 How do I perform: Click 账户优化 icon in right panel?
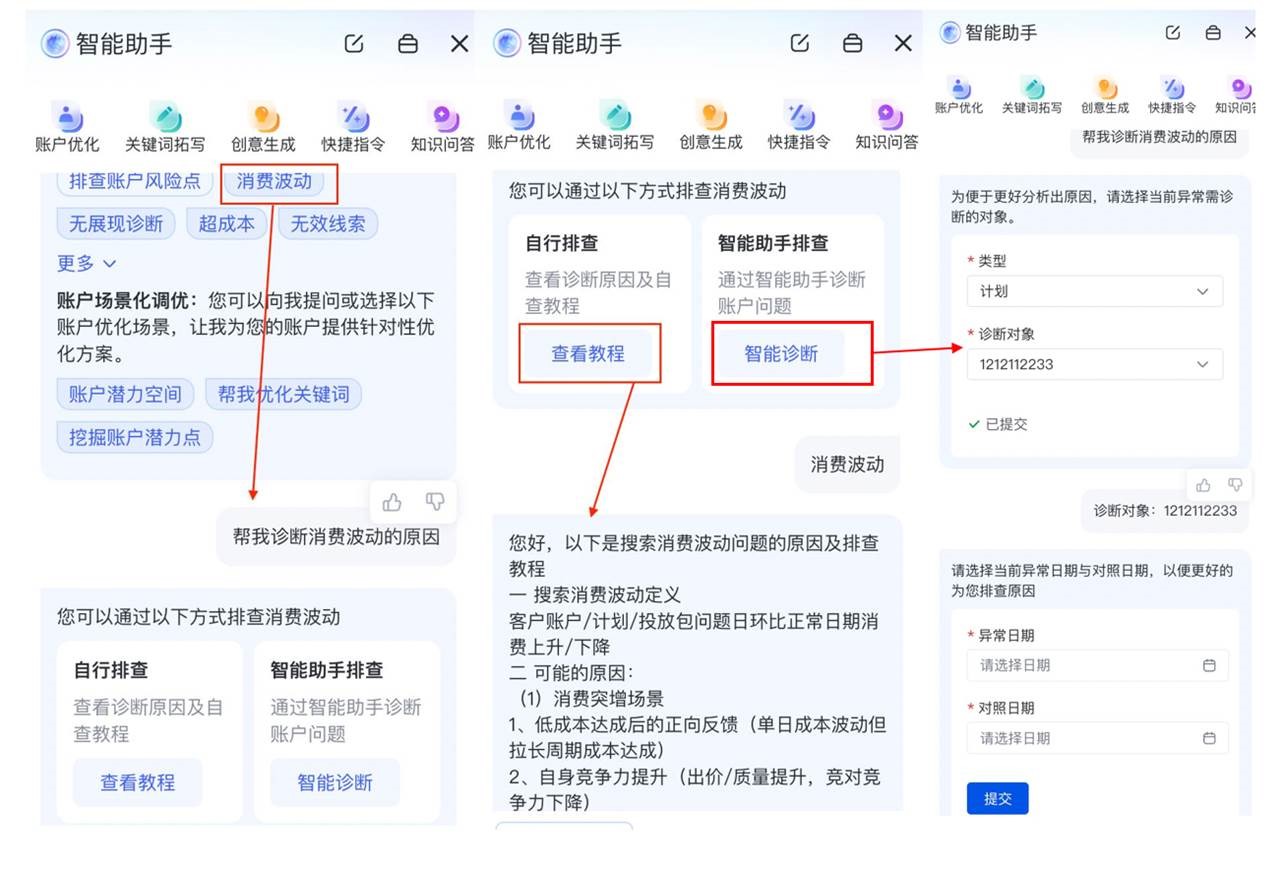(959, 89)
